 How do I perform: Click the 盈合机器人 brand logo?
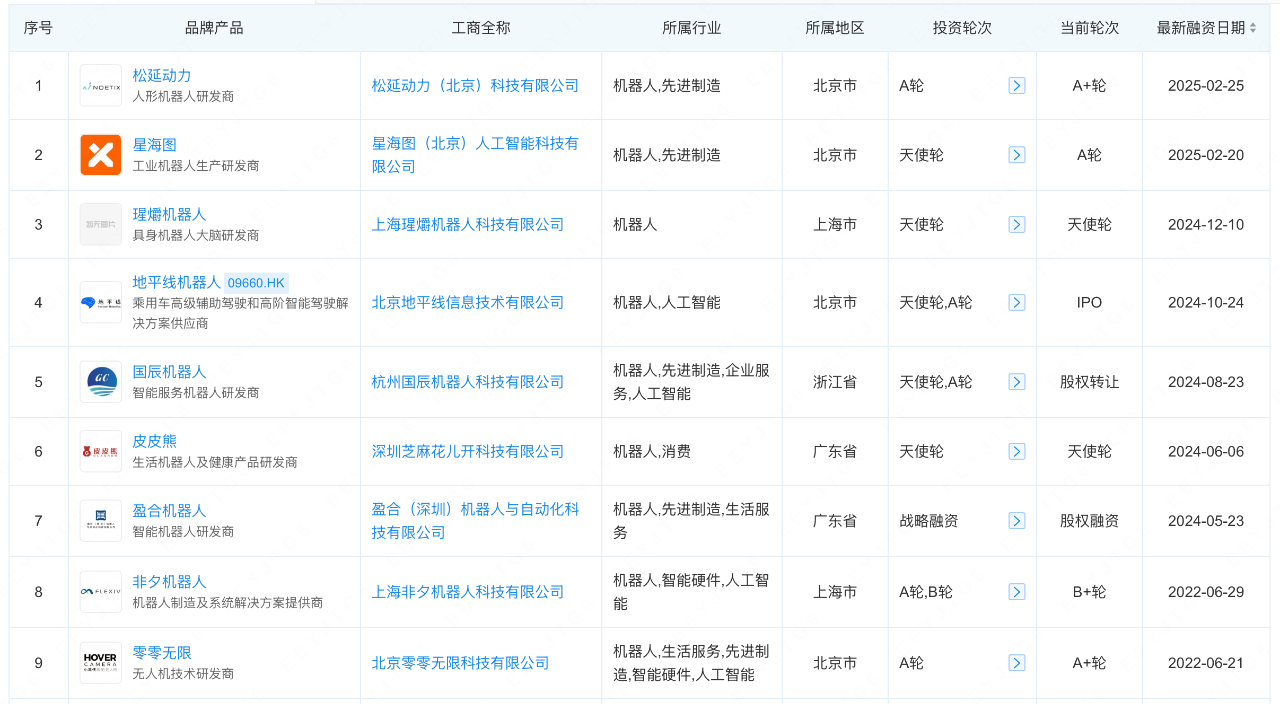click(101, 520)
